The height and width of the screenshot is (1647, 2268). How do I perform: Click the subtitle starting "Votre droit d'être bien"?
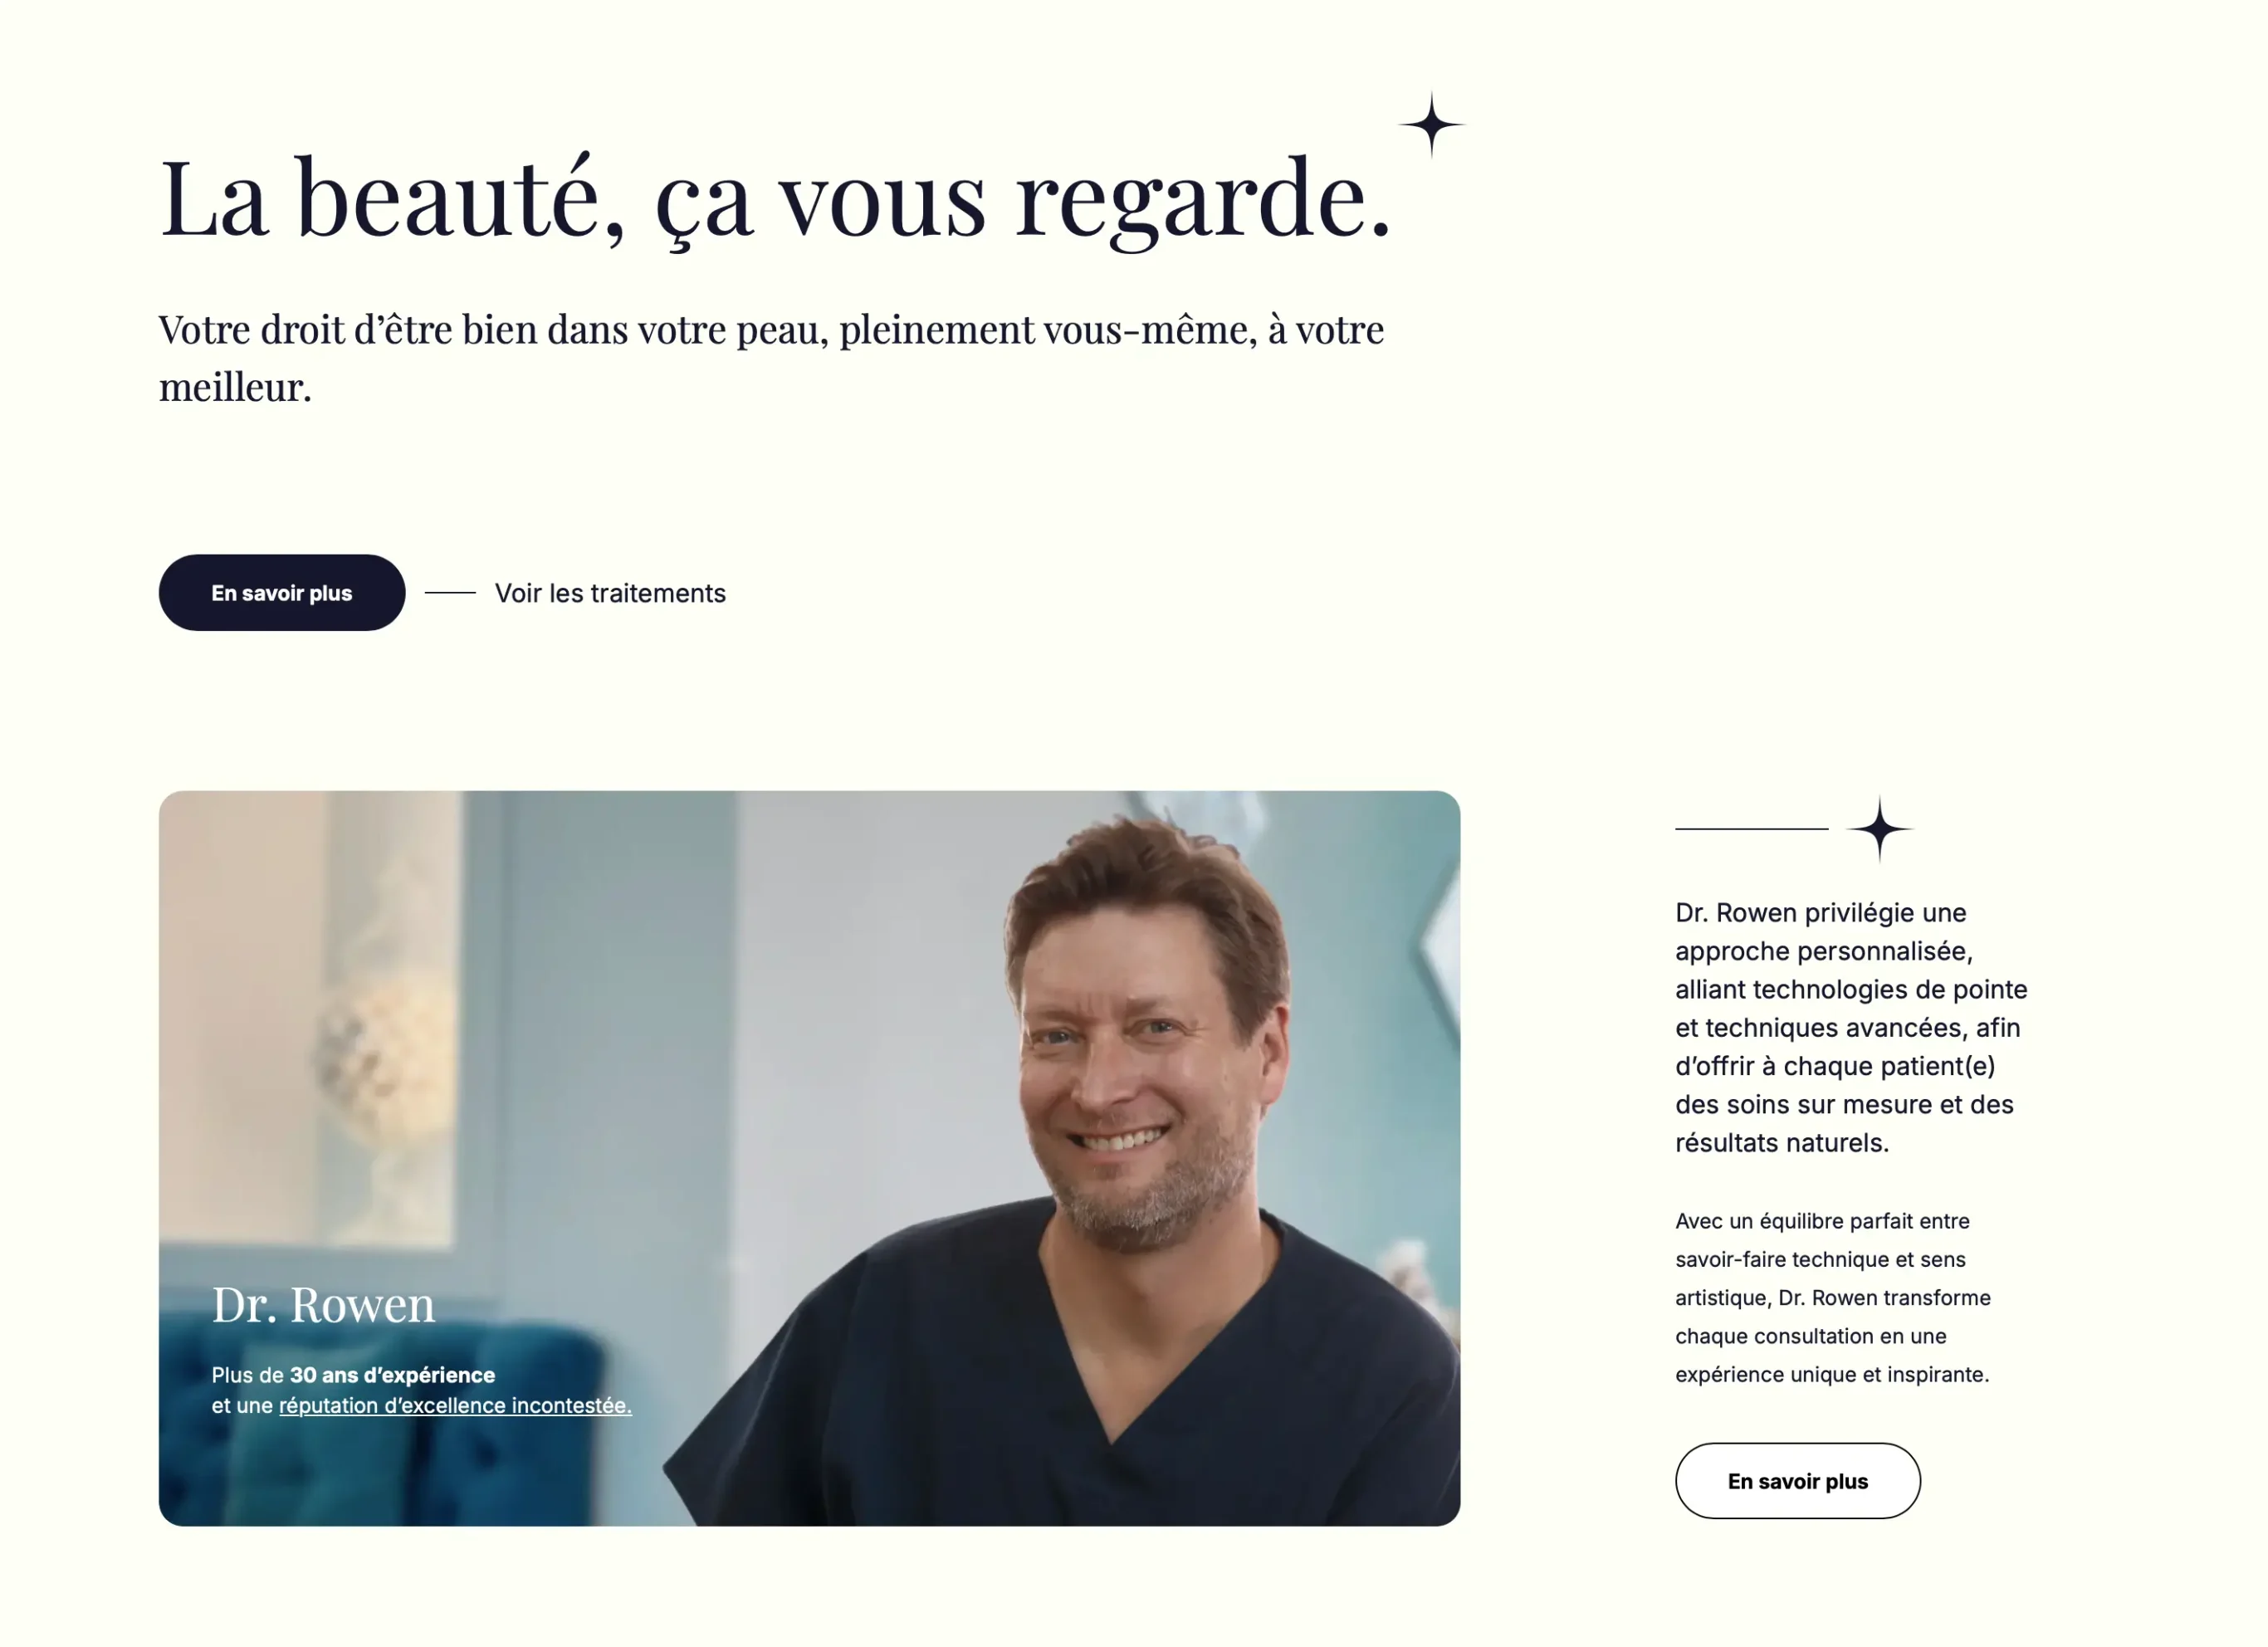click(x=771, y=358)
